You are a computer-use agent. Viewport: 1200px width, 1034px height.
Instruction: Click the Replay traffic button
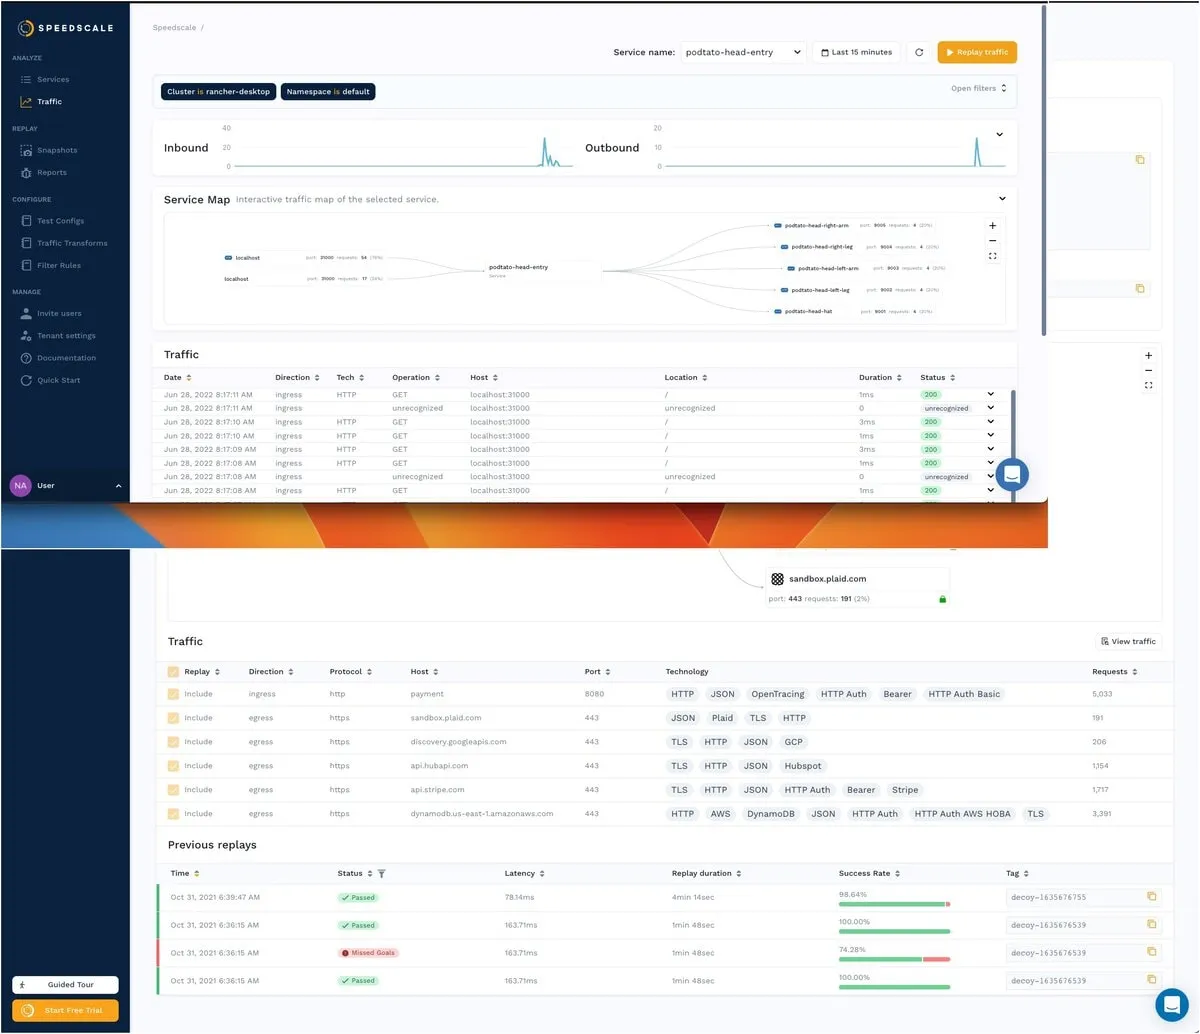pyautogui.click(x=977, y=51)
